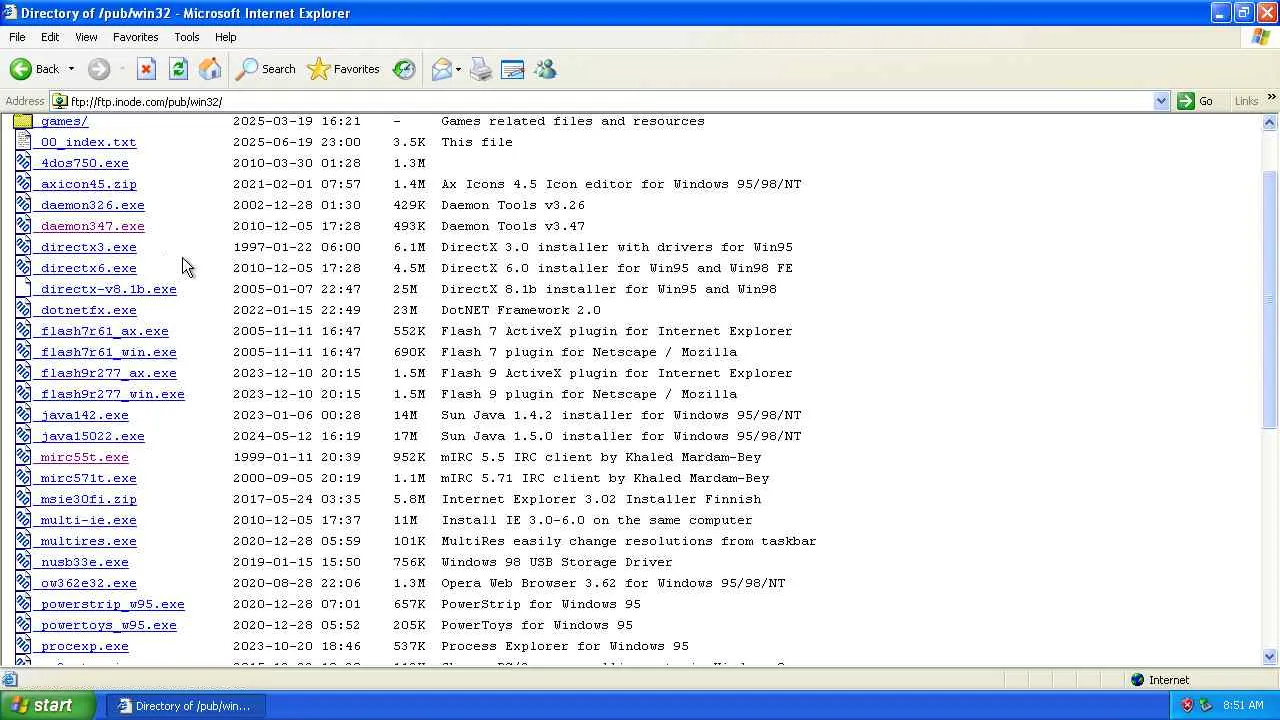Click the description "Install IE 3.0-6.0 on the same computer"
Viewport: 1280px width, 720px height.
597,520
